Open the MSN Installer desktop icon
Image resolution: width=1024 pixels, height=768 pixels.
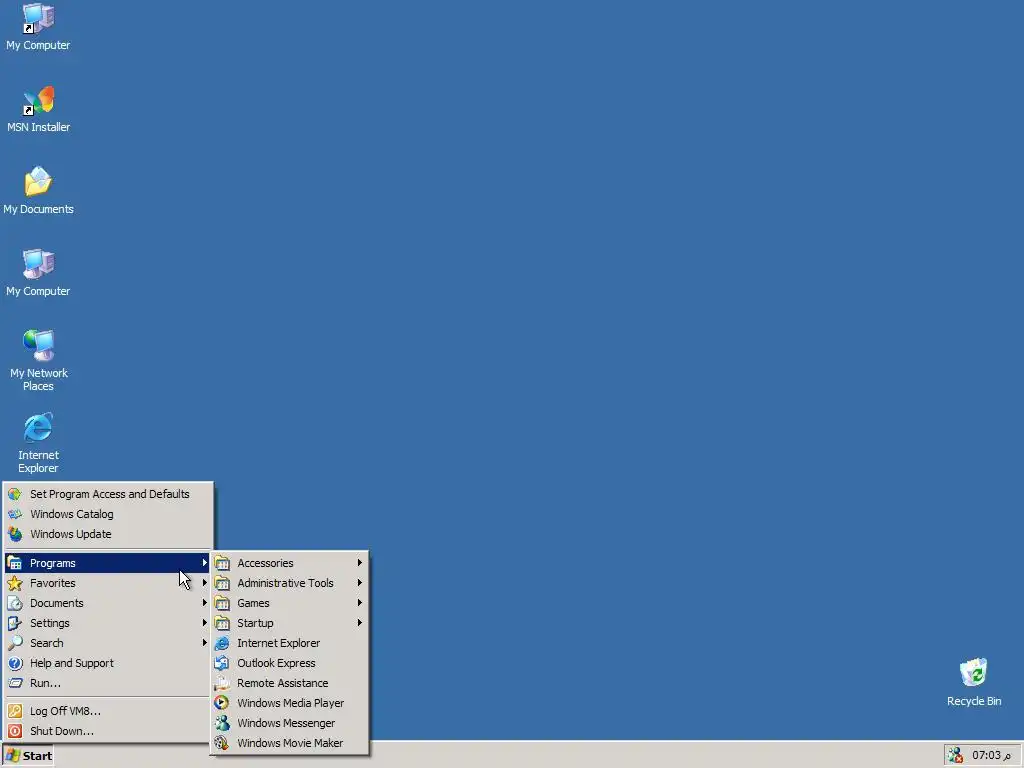click(39, 108)
